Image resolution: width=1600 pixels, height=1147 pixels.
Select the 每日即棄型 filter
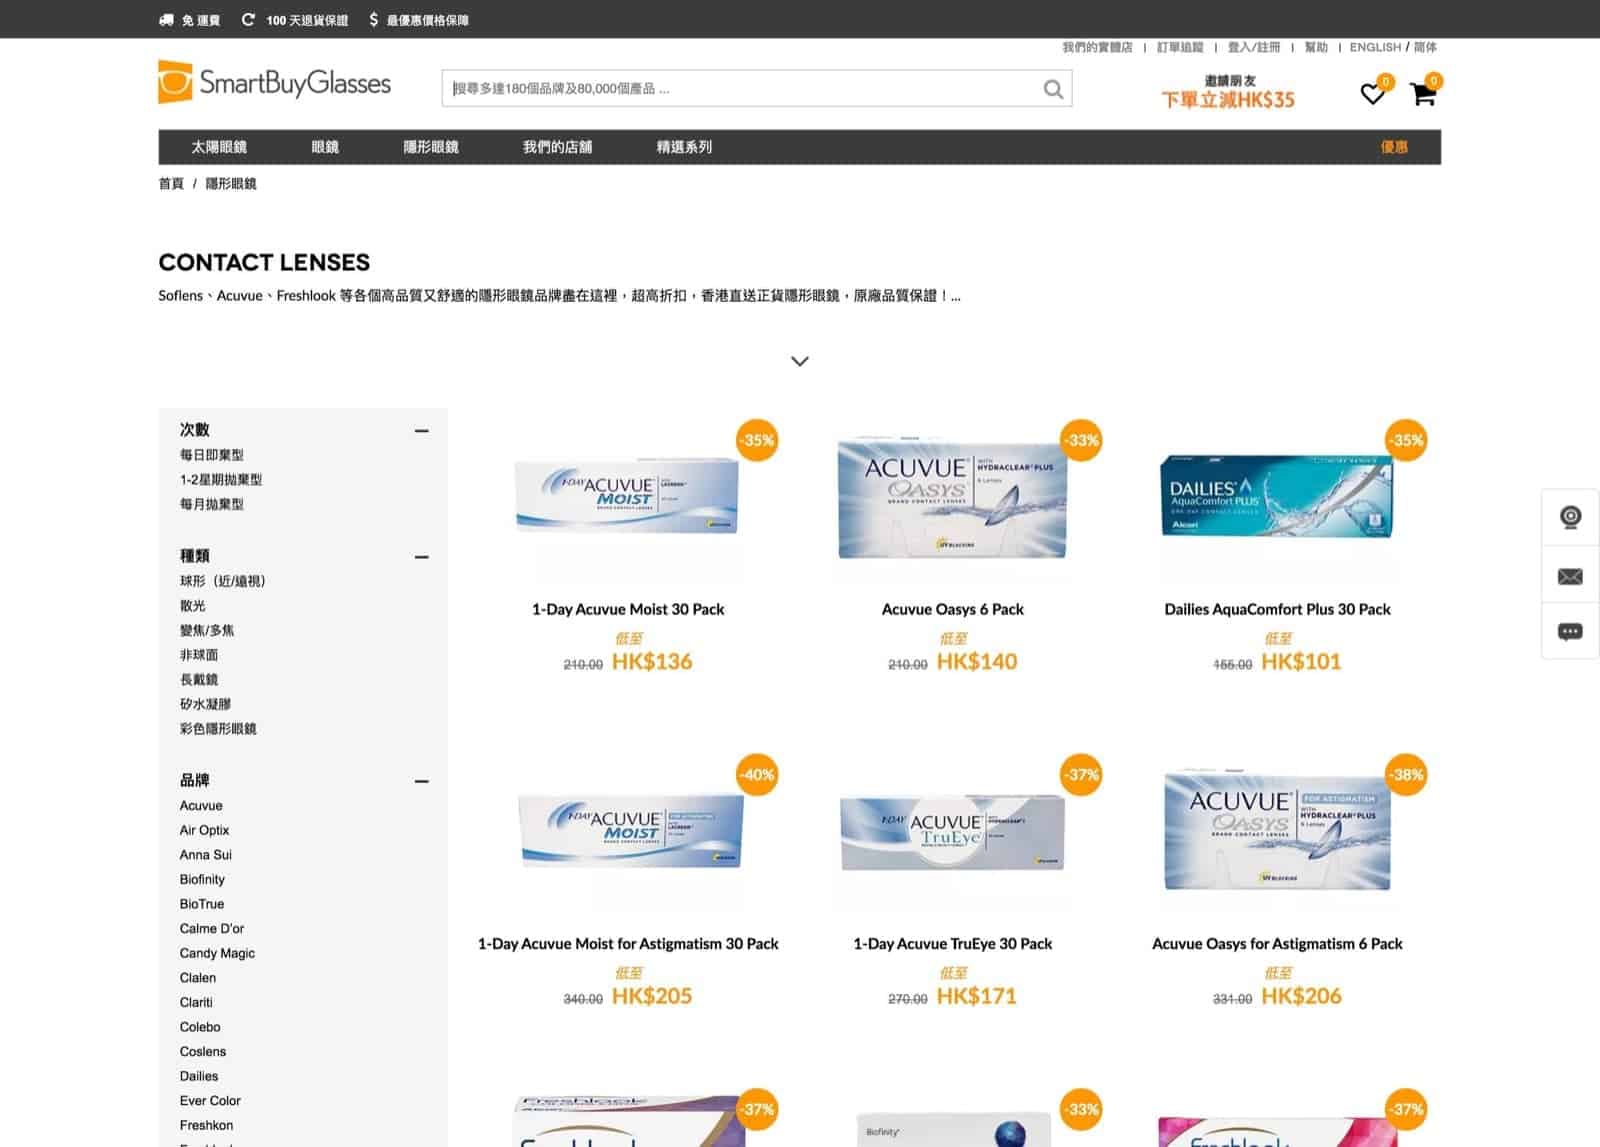(x=212, y=455)
